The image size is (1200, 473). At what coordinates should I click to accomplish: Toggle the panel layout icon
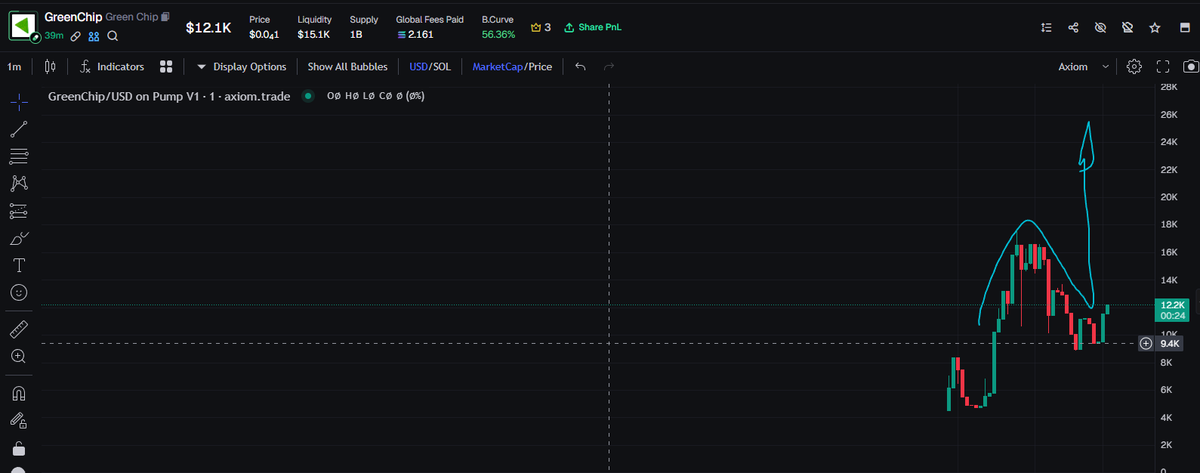click(1183, 27)
